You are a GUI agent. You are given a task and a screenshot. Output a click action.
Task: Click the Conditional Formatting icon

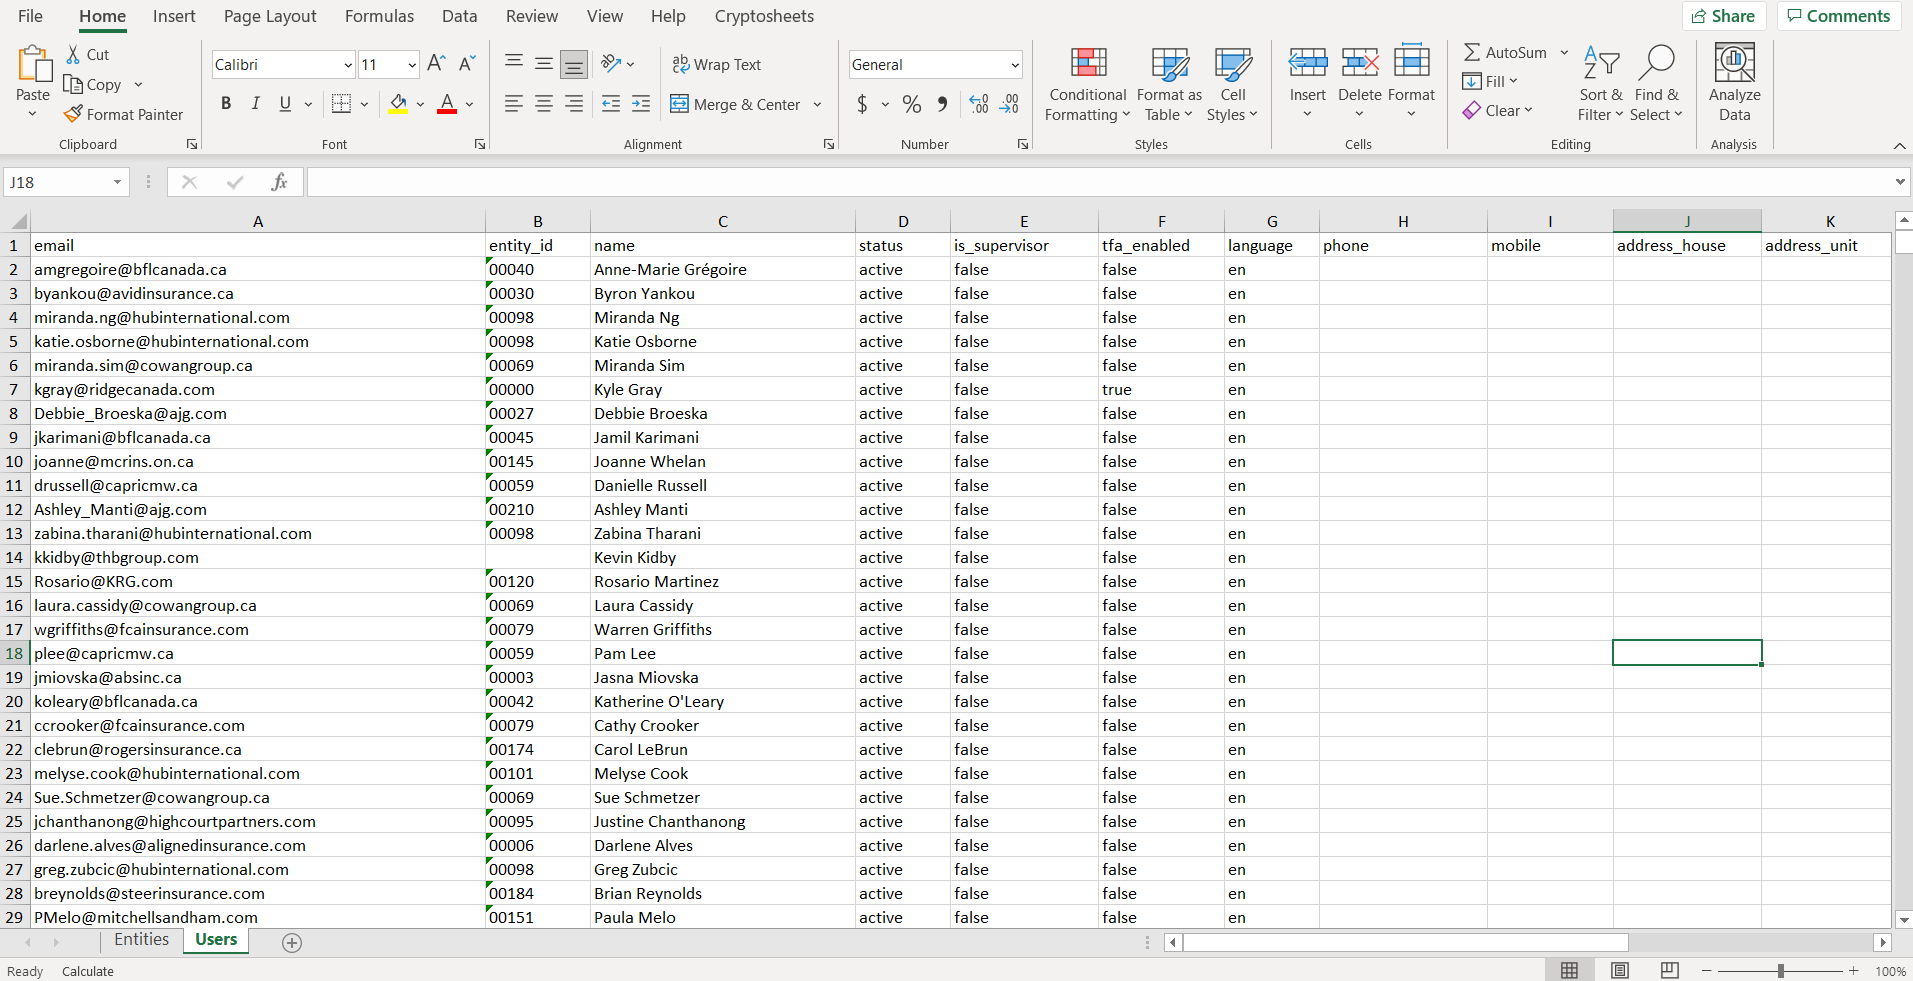pyautogui.click(x=1088, y=64)
